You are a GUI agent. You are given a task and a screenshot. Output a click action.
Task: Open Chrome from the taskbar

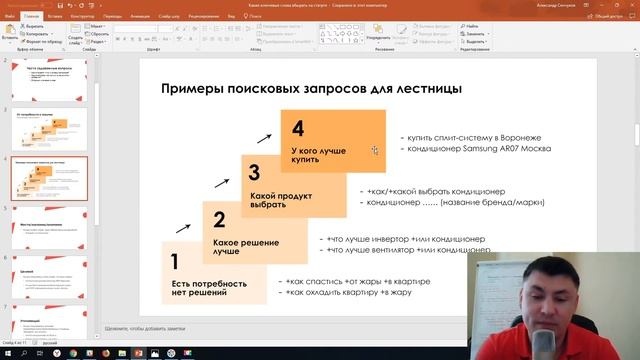[x=73, y=353]
